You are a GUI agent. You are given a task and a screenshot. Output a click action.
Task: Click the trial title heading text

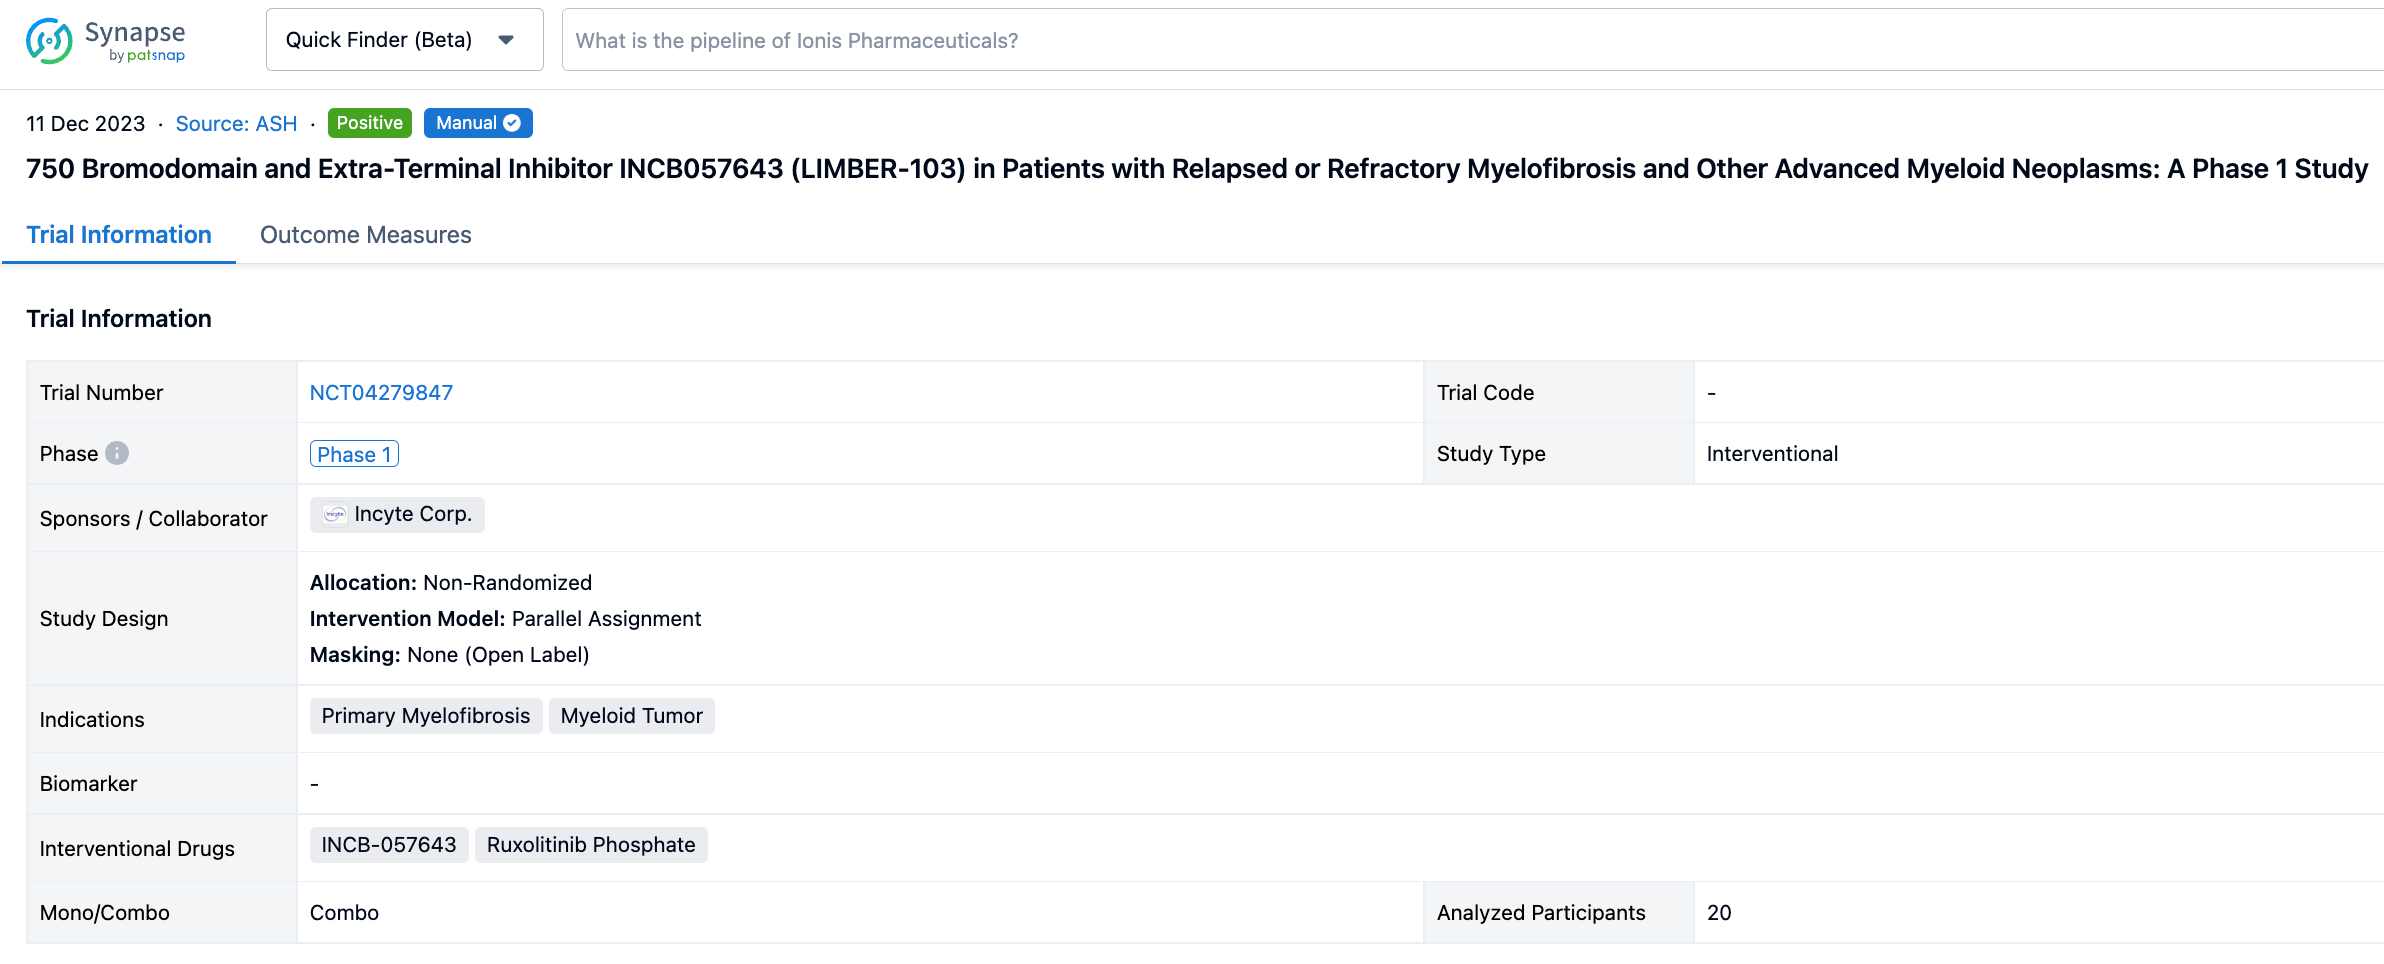(1196, 169)
